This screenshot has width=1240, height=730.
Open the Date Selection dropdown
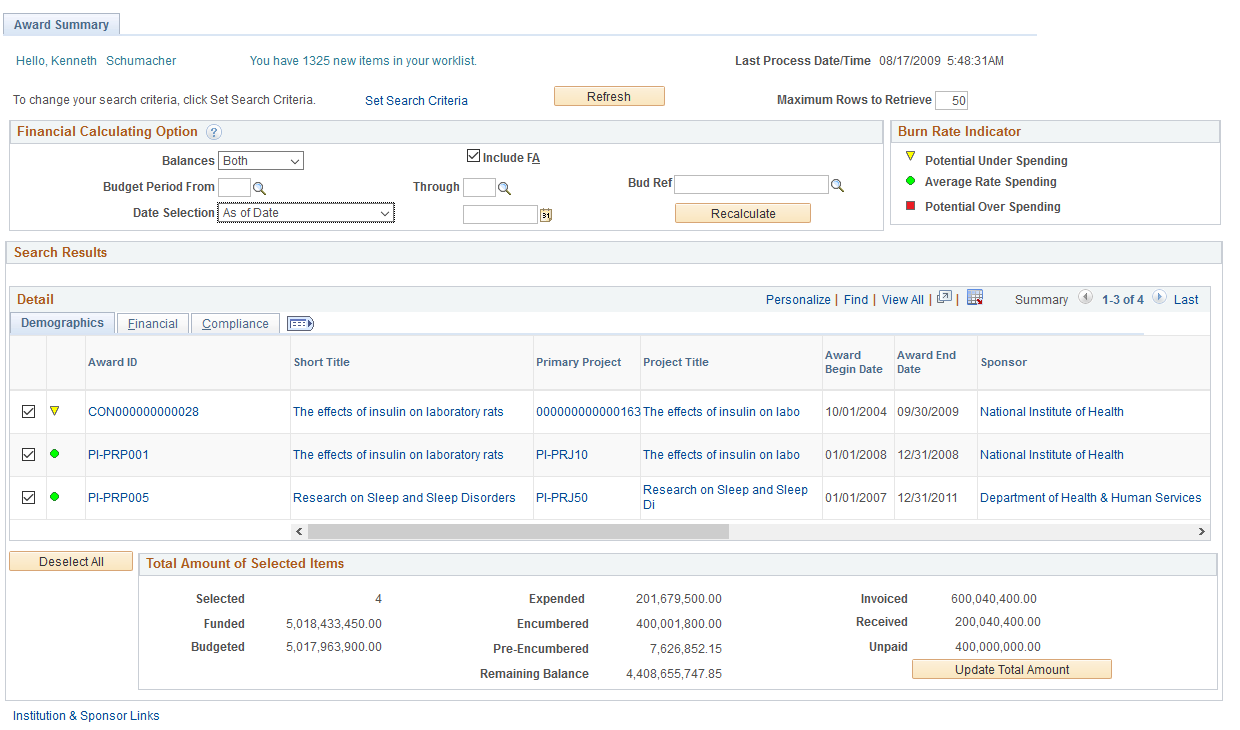point(306,213)
